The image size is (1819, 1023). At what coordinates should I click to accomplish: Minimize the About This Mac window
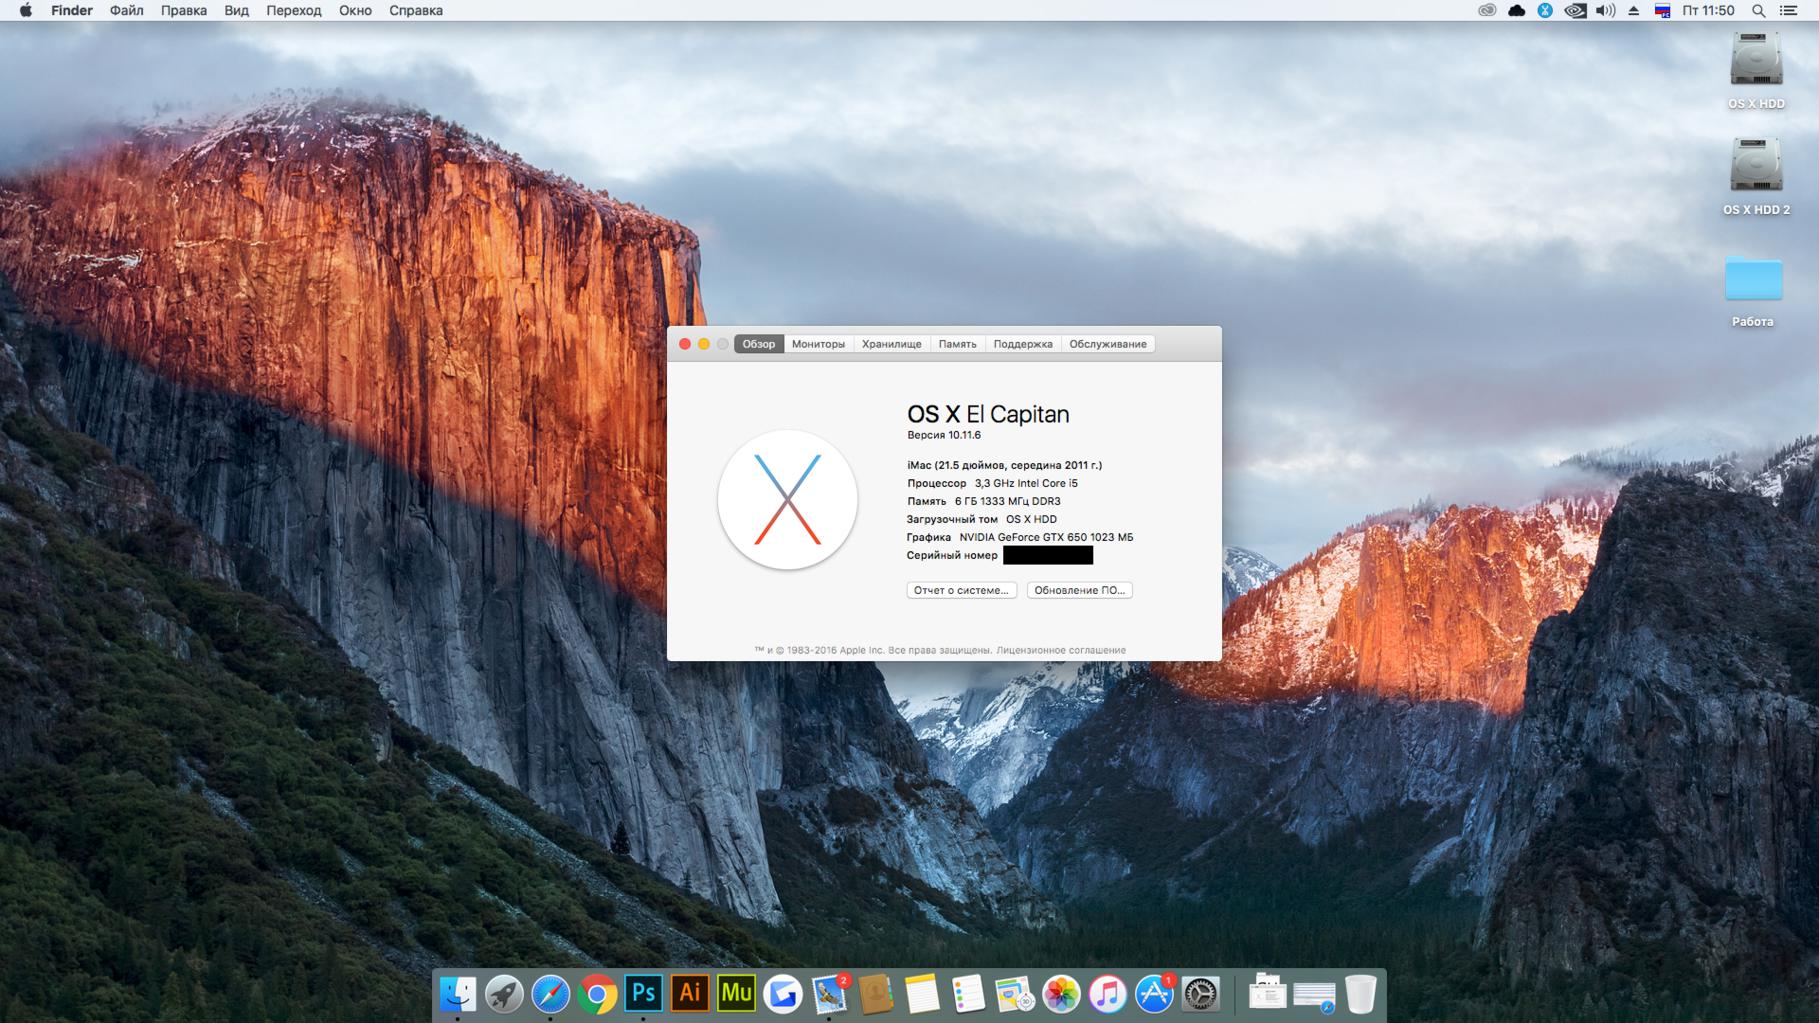pyautogui.click(x=704, y=344)
